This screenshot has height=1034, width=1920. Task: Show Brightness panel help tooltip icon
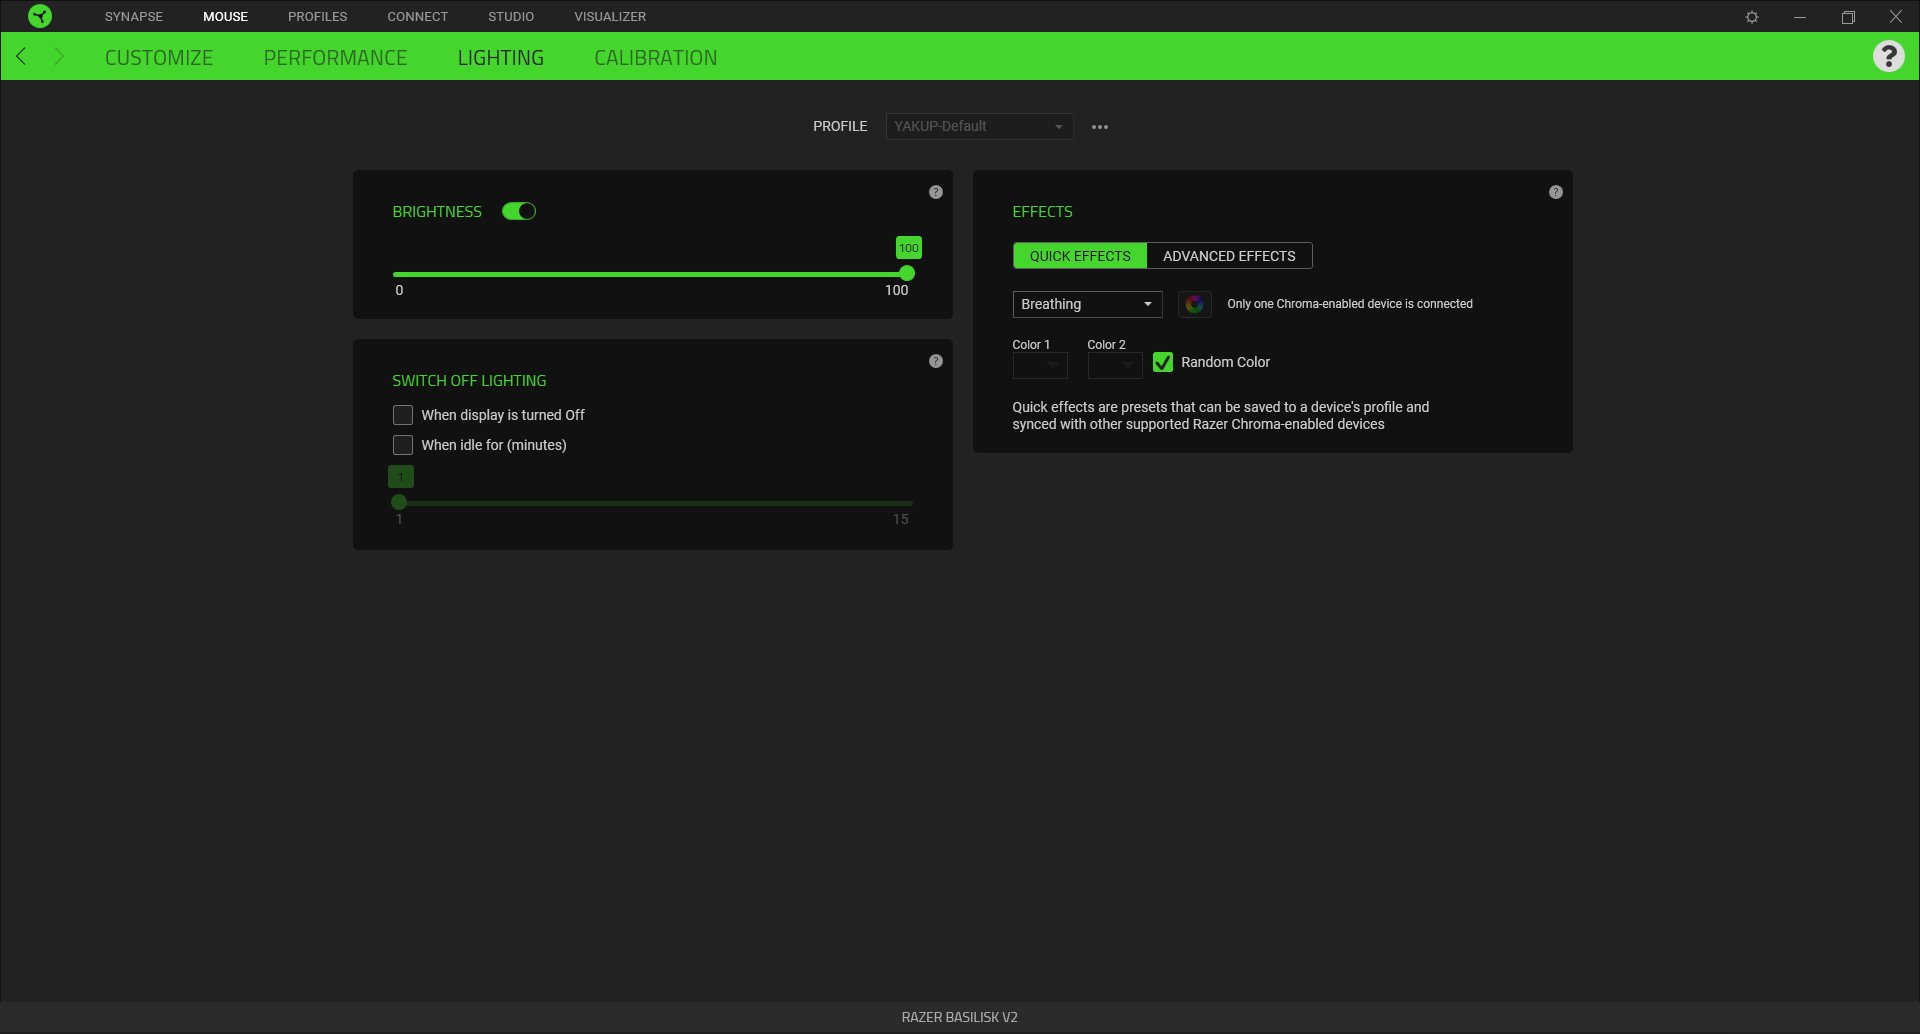(x=936, y=192)
